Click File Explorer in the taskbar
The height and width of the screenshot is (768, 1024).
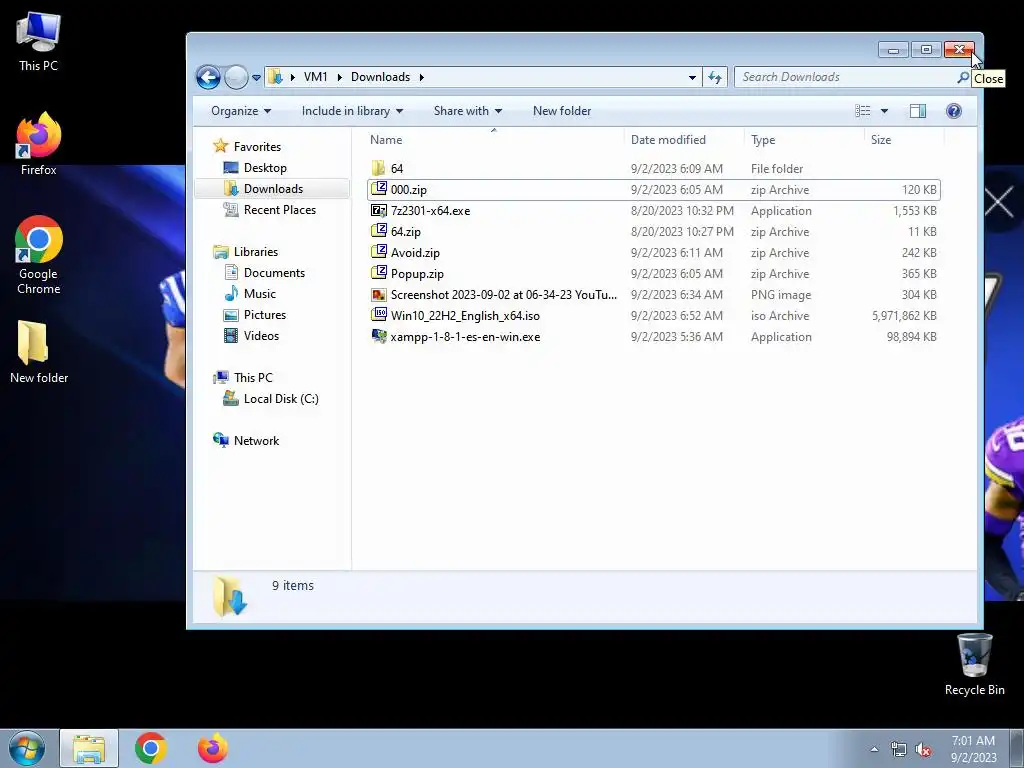point(89,748)
